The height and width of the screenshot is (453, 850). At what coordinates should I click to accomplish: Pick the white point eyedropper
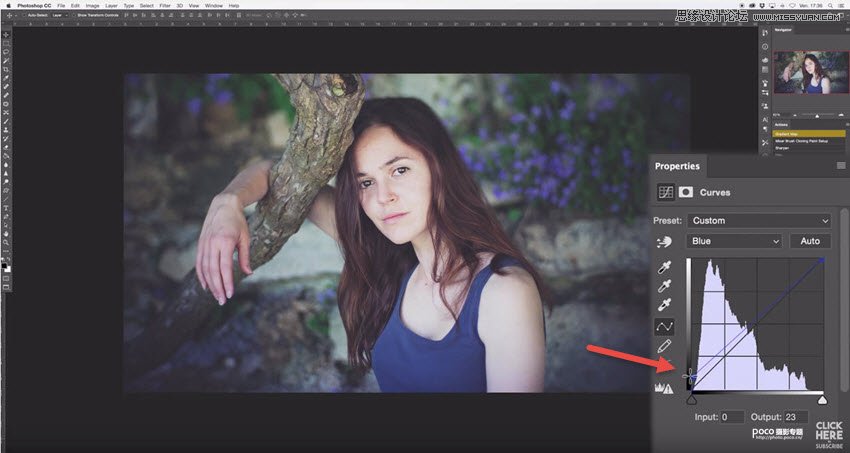[x=664, y=305]
